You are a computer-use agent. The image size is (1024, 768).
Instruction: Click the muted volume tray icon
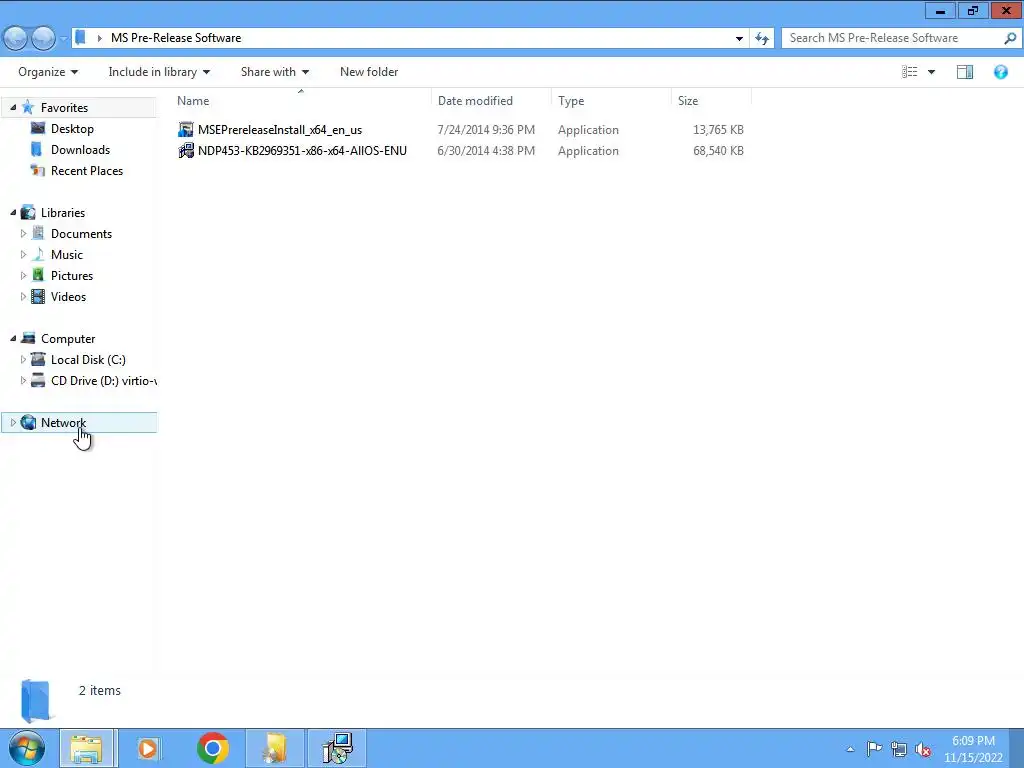point(922,750)
